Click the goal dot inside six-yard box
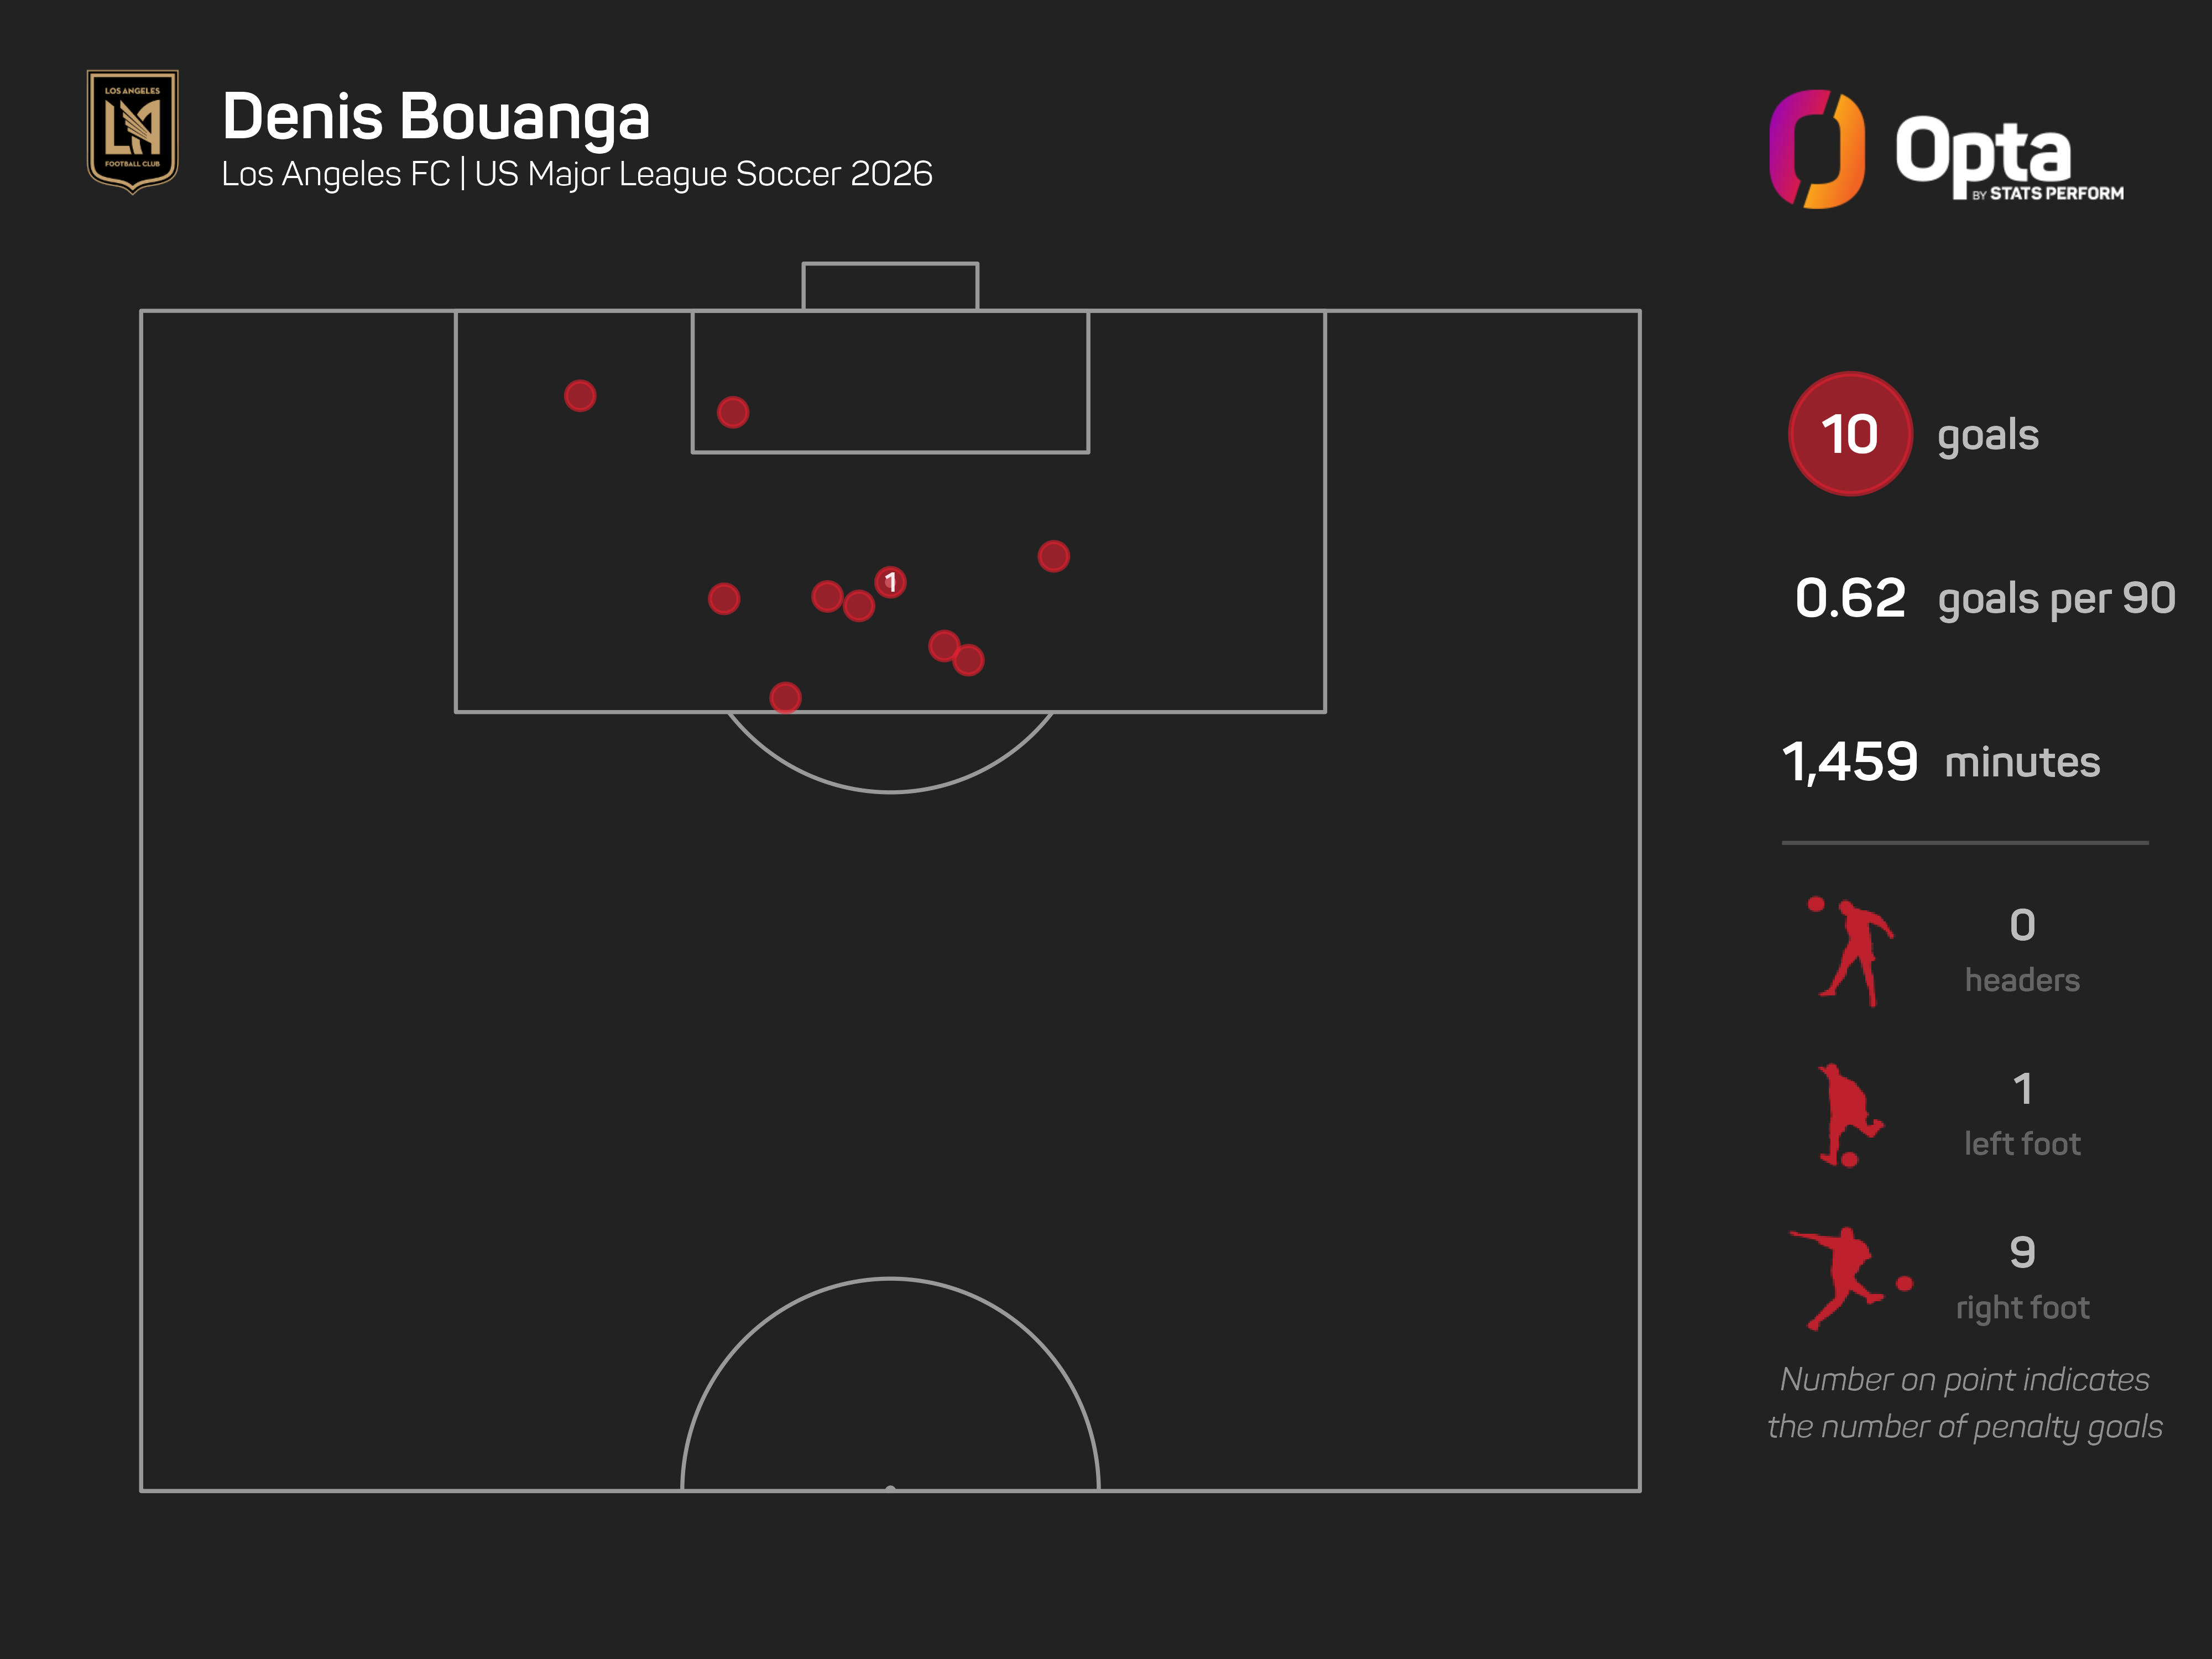The height and width of the screenshot is (1659, 2212). (733, 412)
